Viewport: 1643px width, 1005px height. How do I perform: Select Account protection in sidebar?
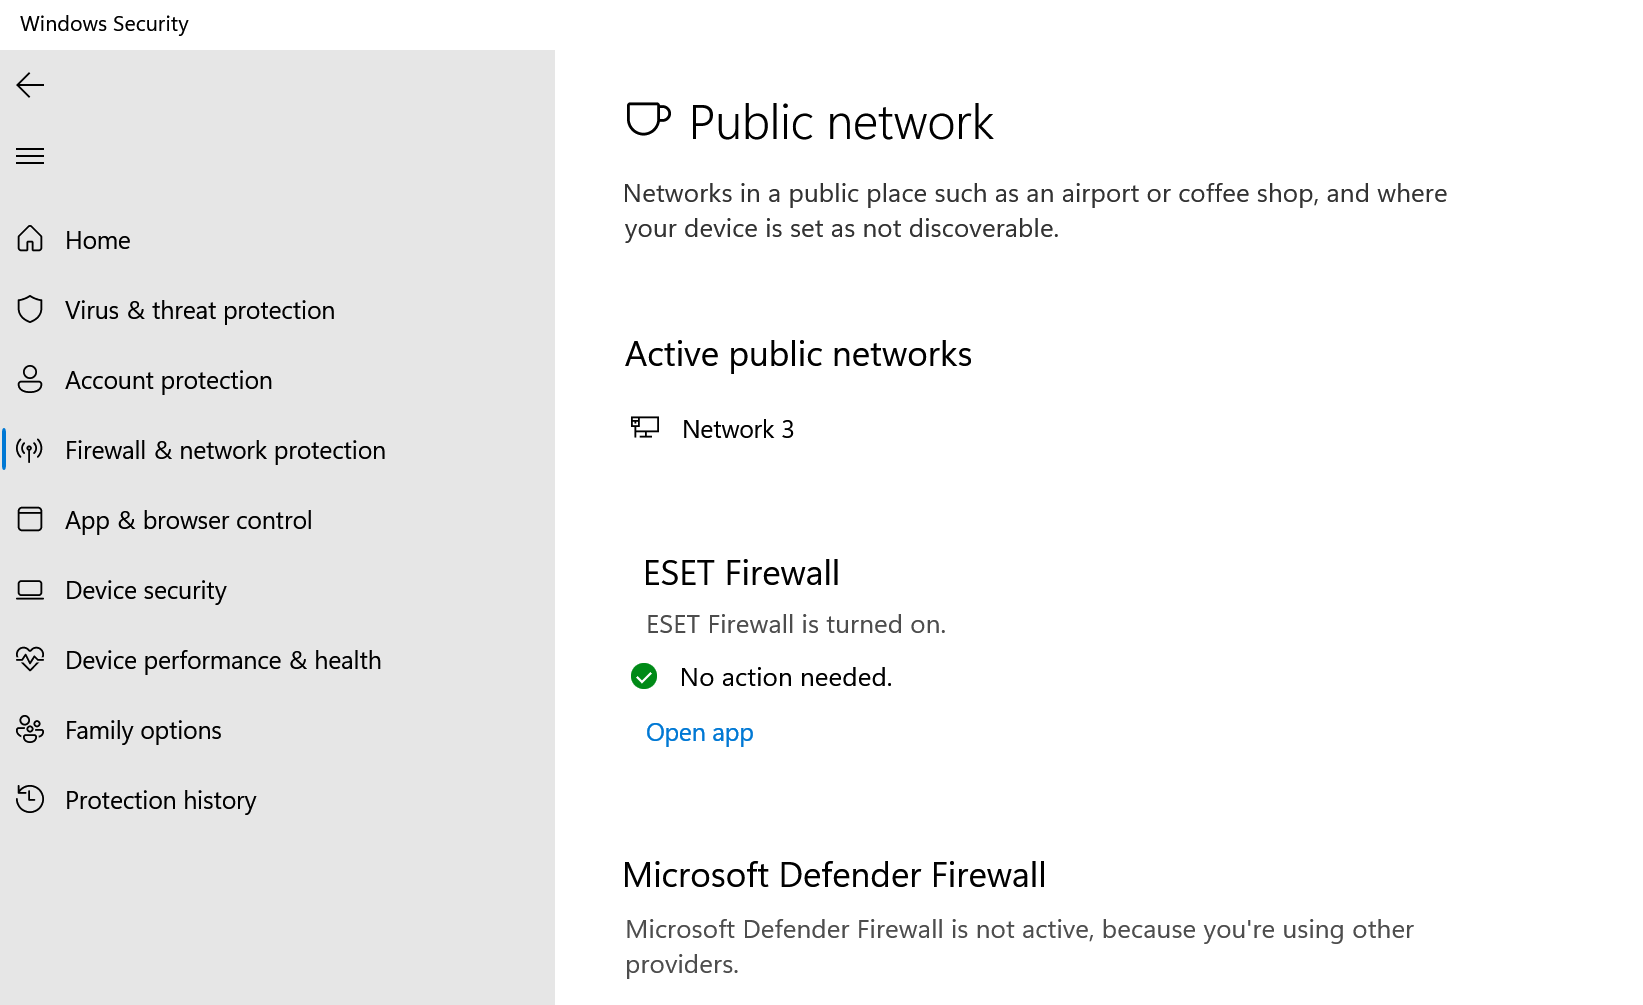pos(169,380)
